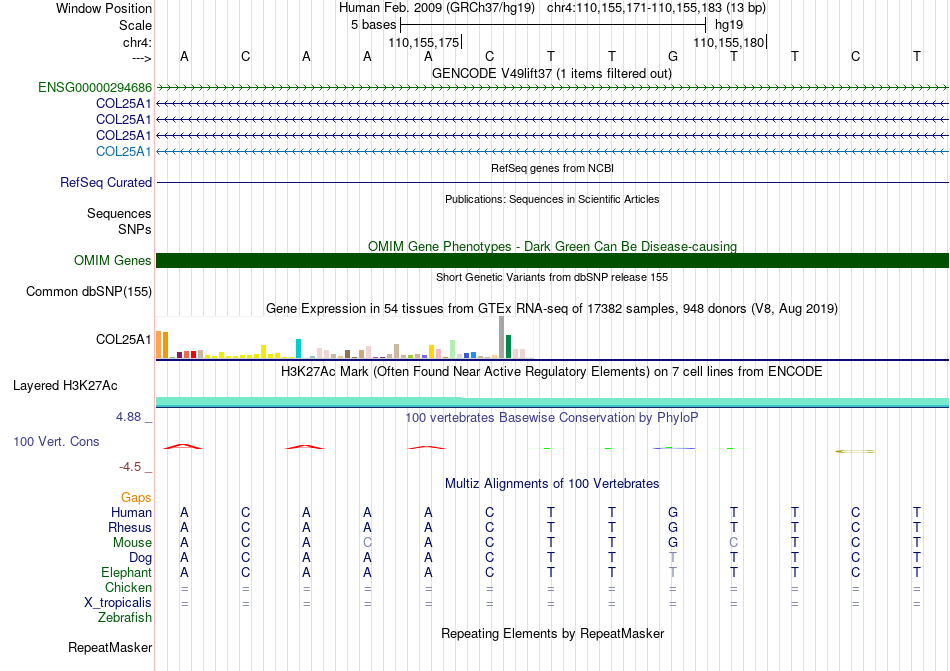Open RefSeq Curated track label
The height and width of the screenshot is (671, 950).
(106, 182)
